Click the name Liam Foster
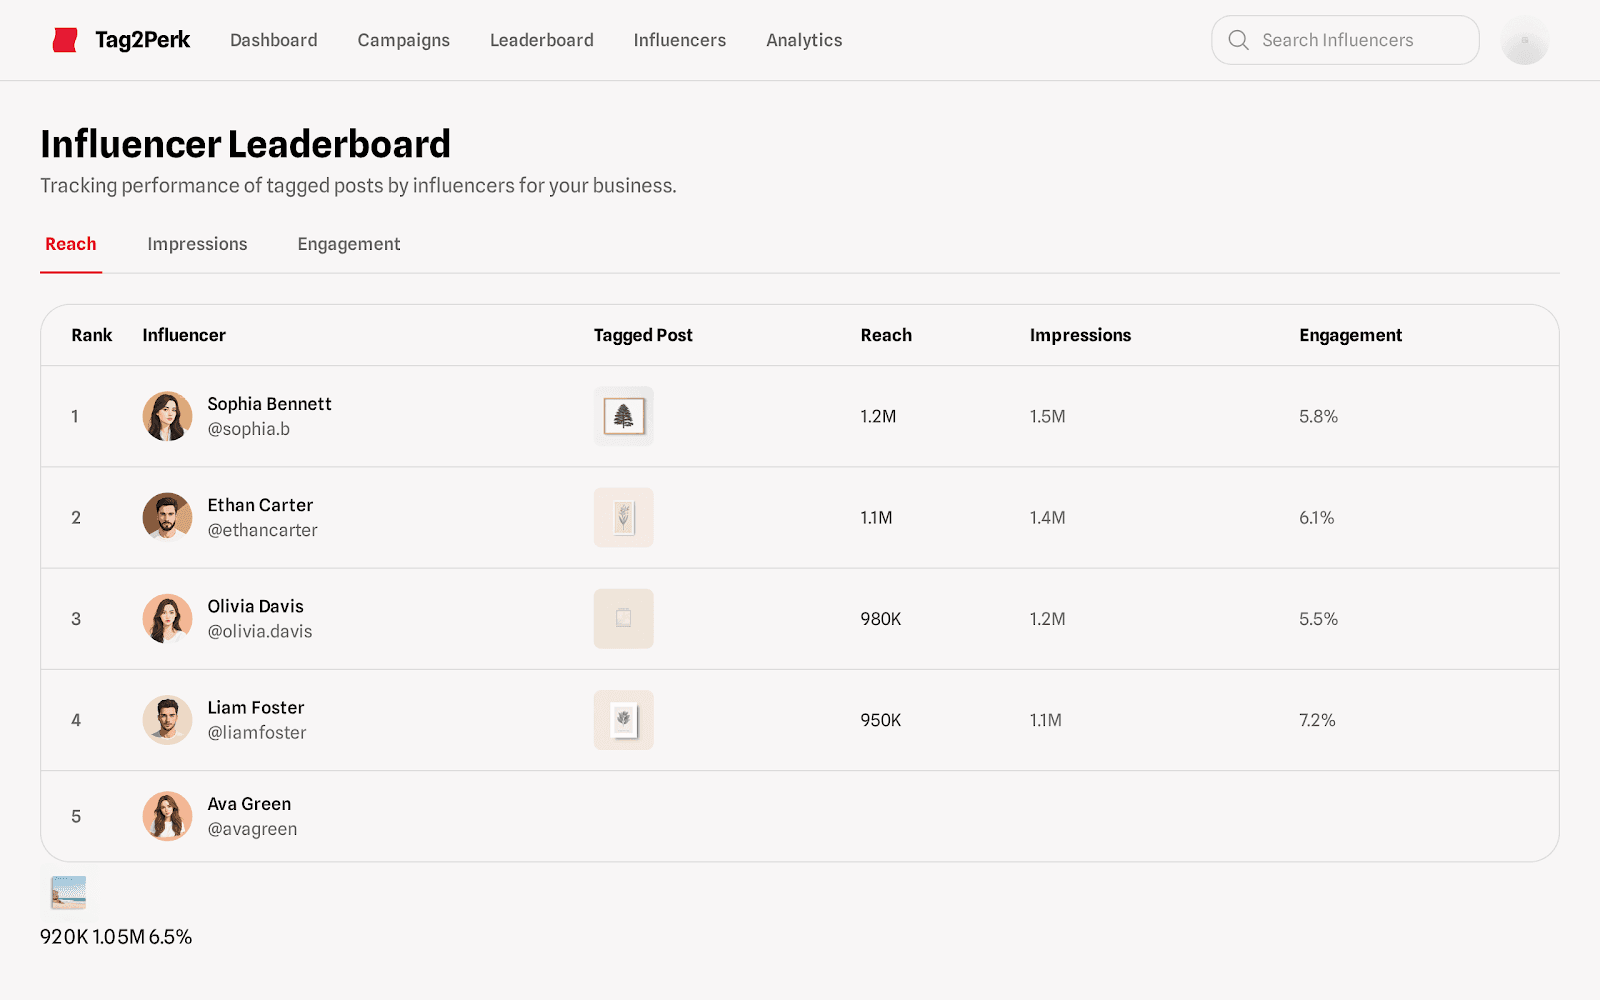This screenshot has height=1000, width=1600. click(256, 707)
